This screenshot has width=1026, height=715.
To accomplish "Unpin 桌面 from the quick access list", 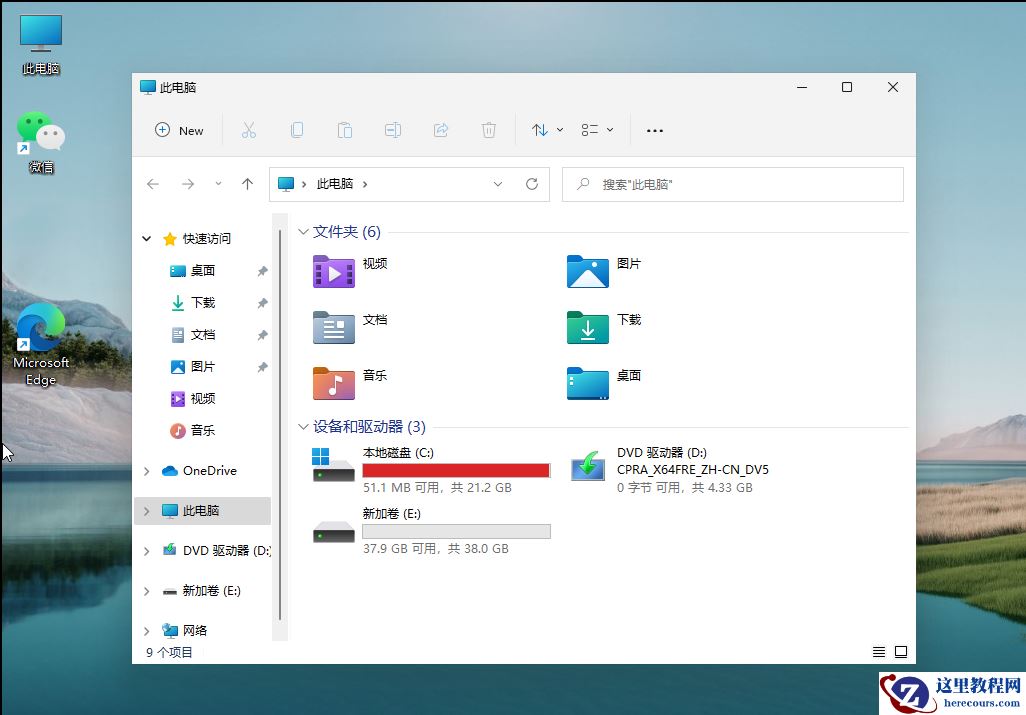I will [261, 270].
